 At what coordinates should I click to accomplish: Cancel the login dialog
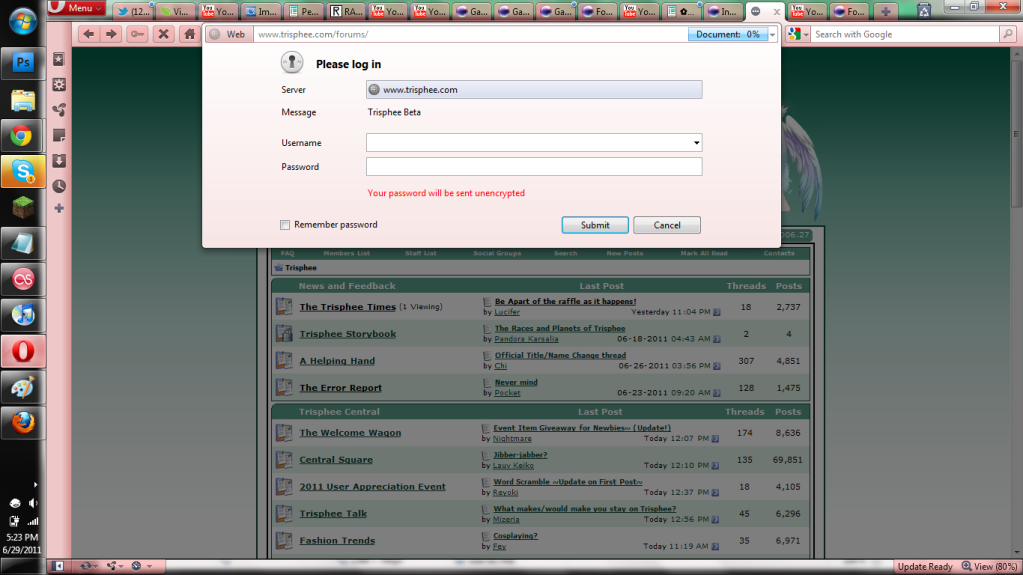coord(667,225)
